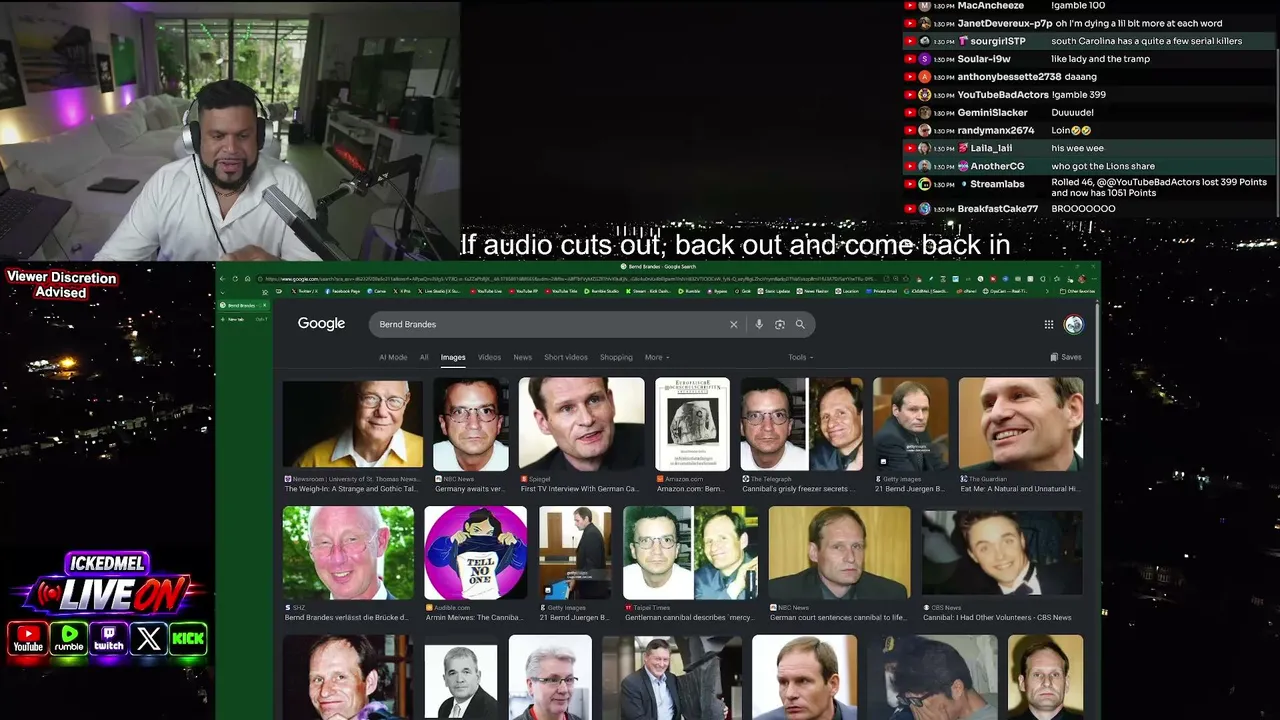
Task: Open the News results tab
Action: (523, 357)
